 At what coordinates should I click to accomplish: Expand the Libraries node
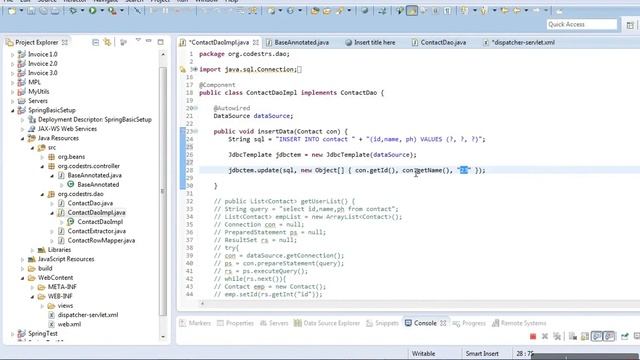click(x=32, y=250)
